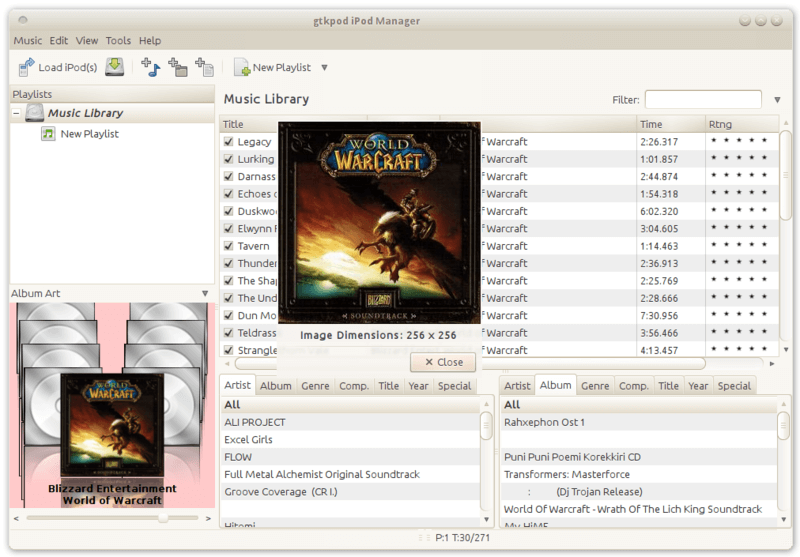Adjust the album art cover slider
Screen dimensions: 800x557
[163, 518]
